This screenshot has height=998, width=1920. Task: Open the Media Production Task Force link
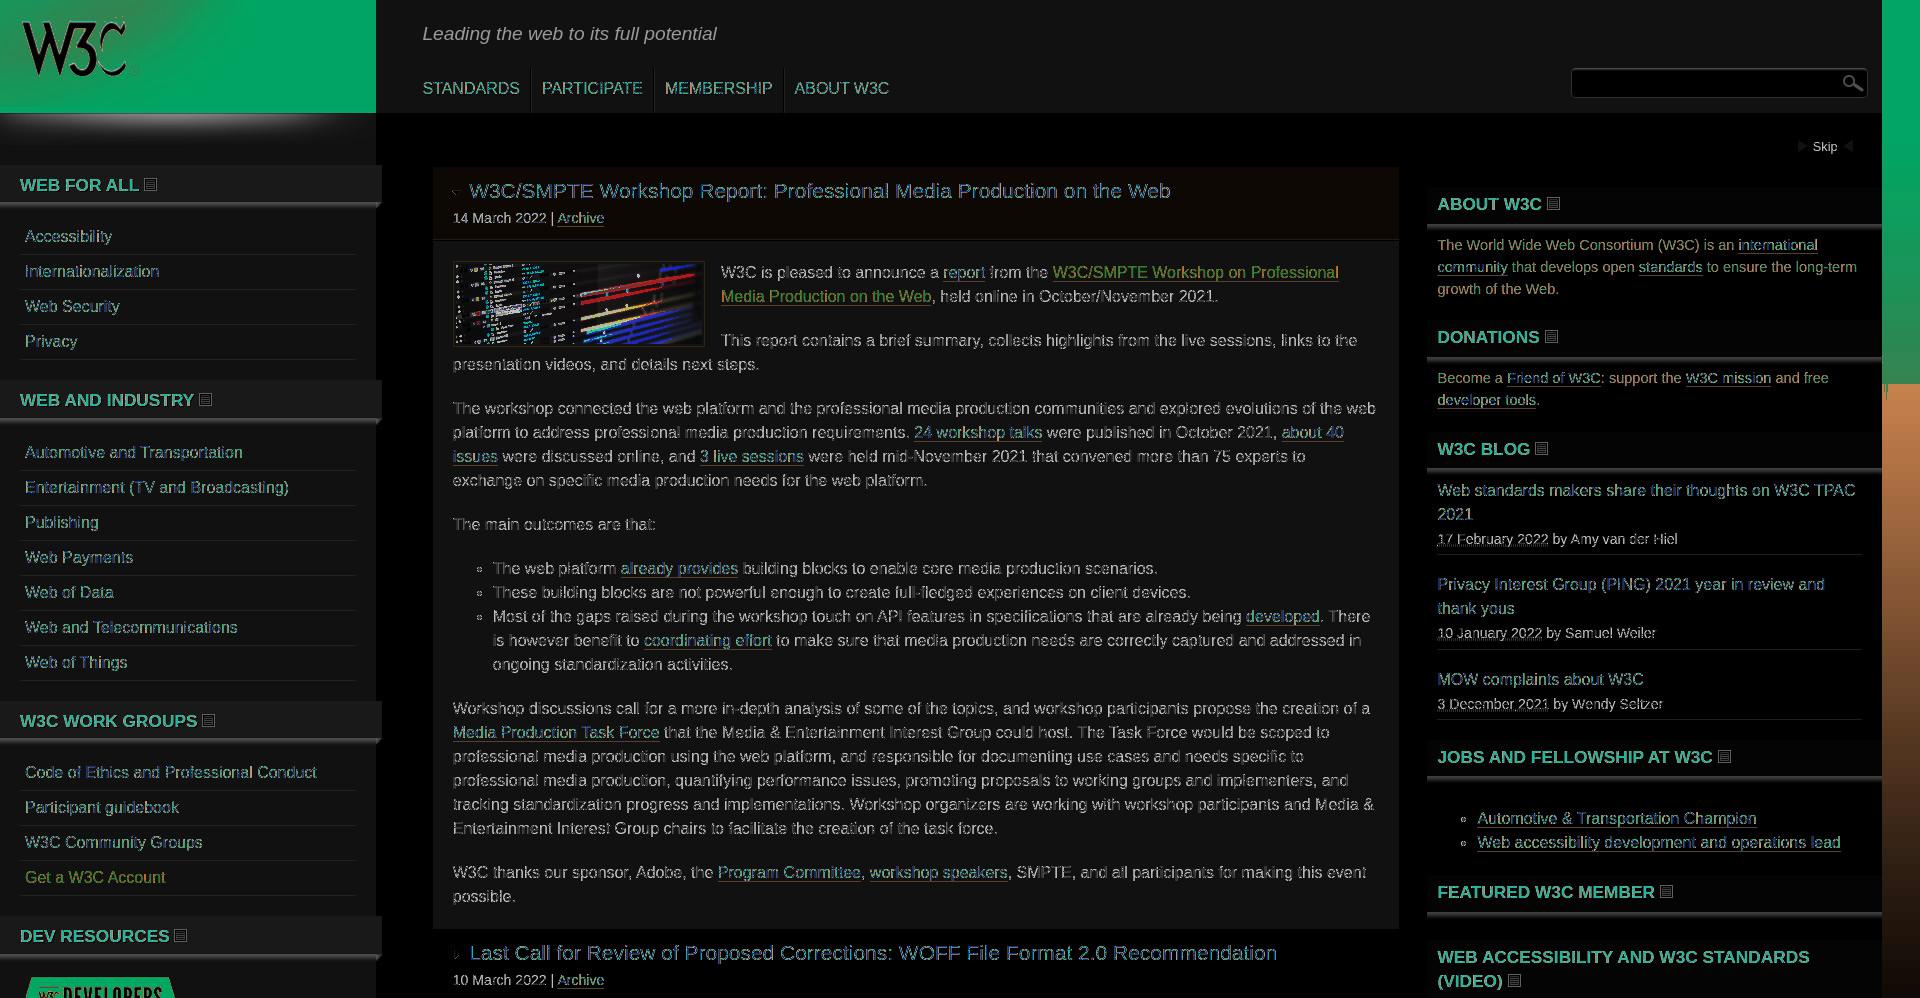pos(556,732)
